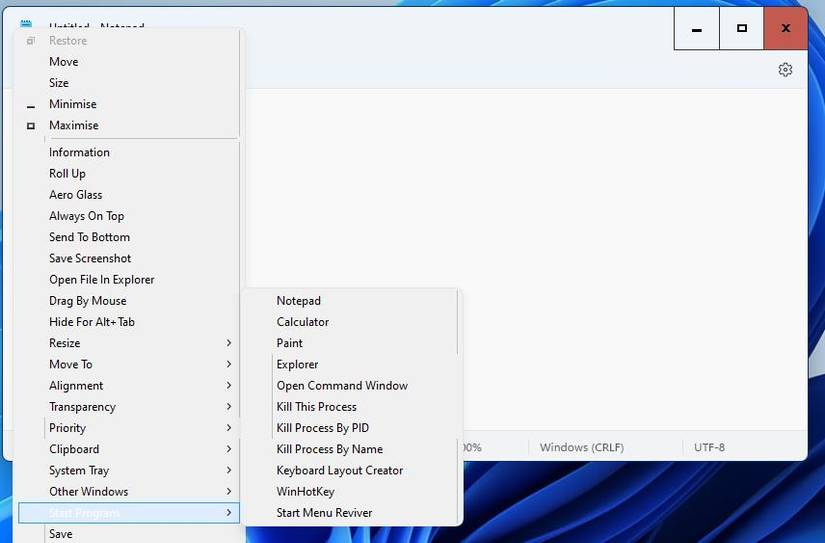The width and height of the screenshot is (825, 543).
Task: Open the Notepad settings gear
Action: (x=785, y=69)
